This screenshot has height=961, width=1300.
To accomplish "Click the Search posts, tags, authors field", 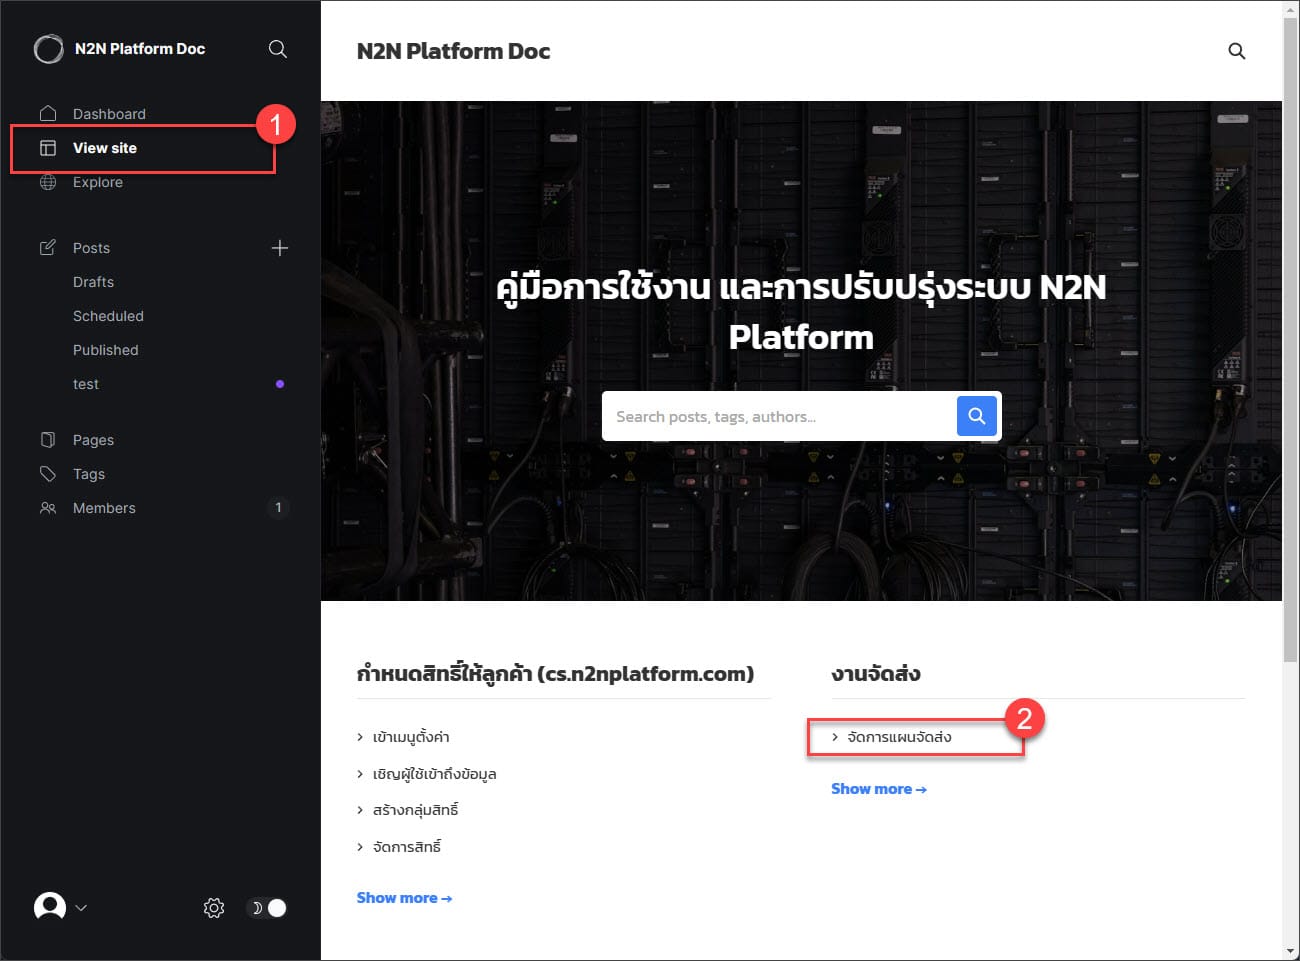I will 778,416.
